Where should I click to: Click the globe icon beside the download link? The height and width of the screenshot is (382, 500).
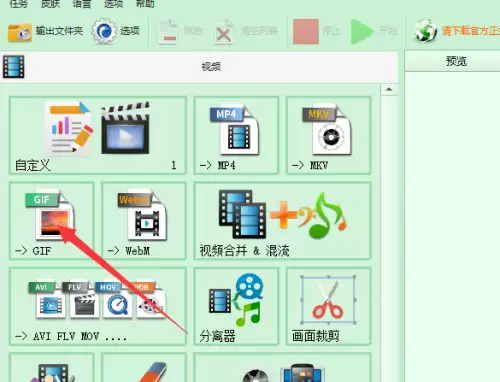426,31
